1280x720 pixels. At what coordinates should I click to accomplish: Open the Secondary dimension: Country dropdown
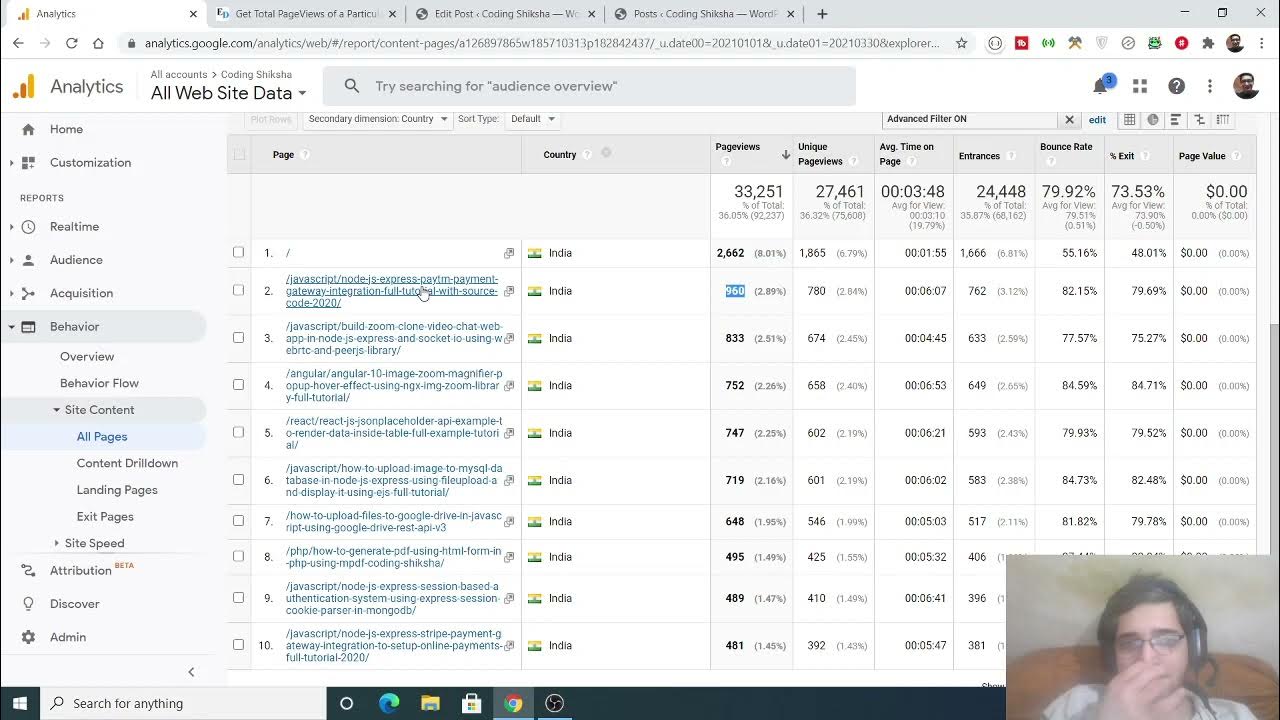pyautogui.click(x=377, y=119)
